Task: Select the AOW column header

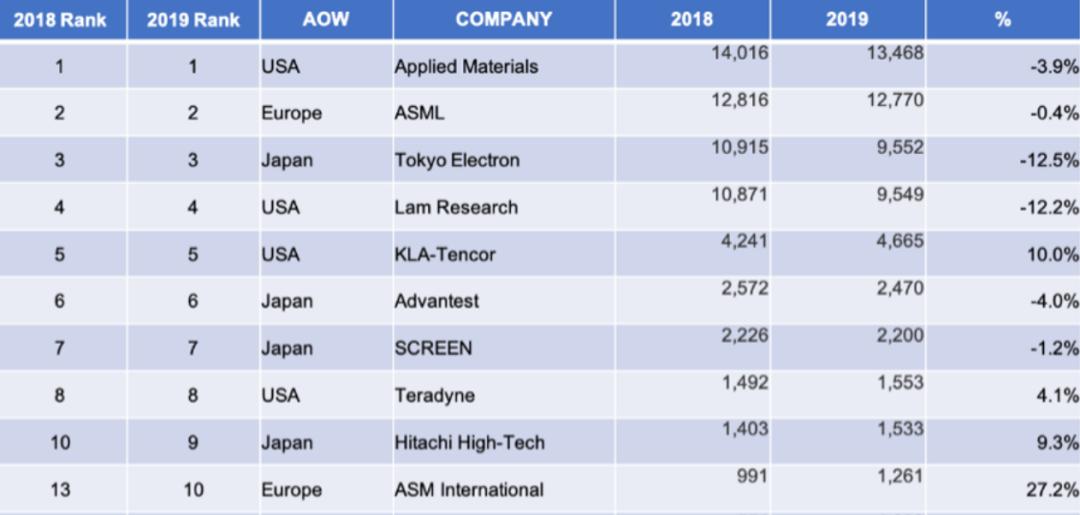Action: pos(325,19)
